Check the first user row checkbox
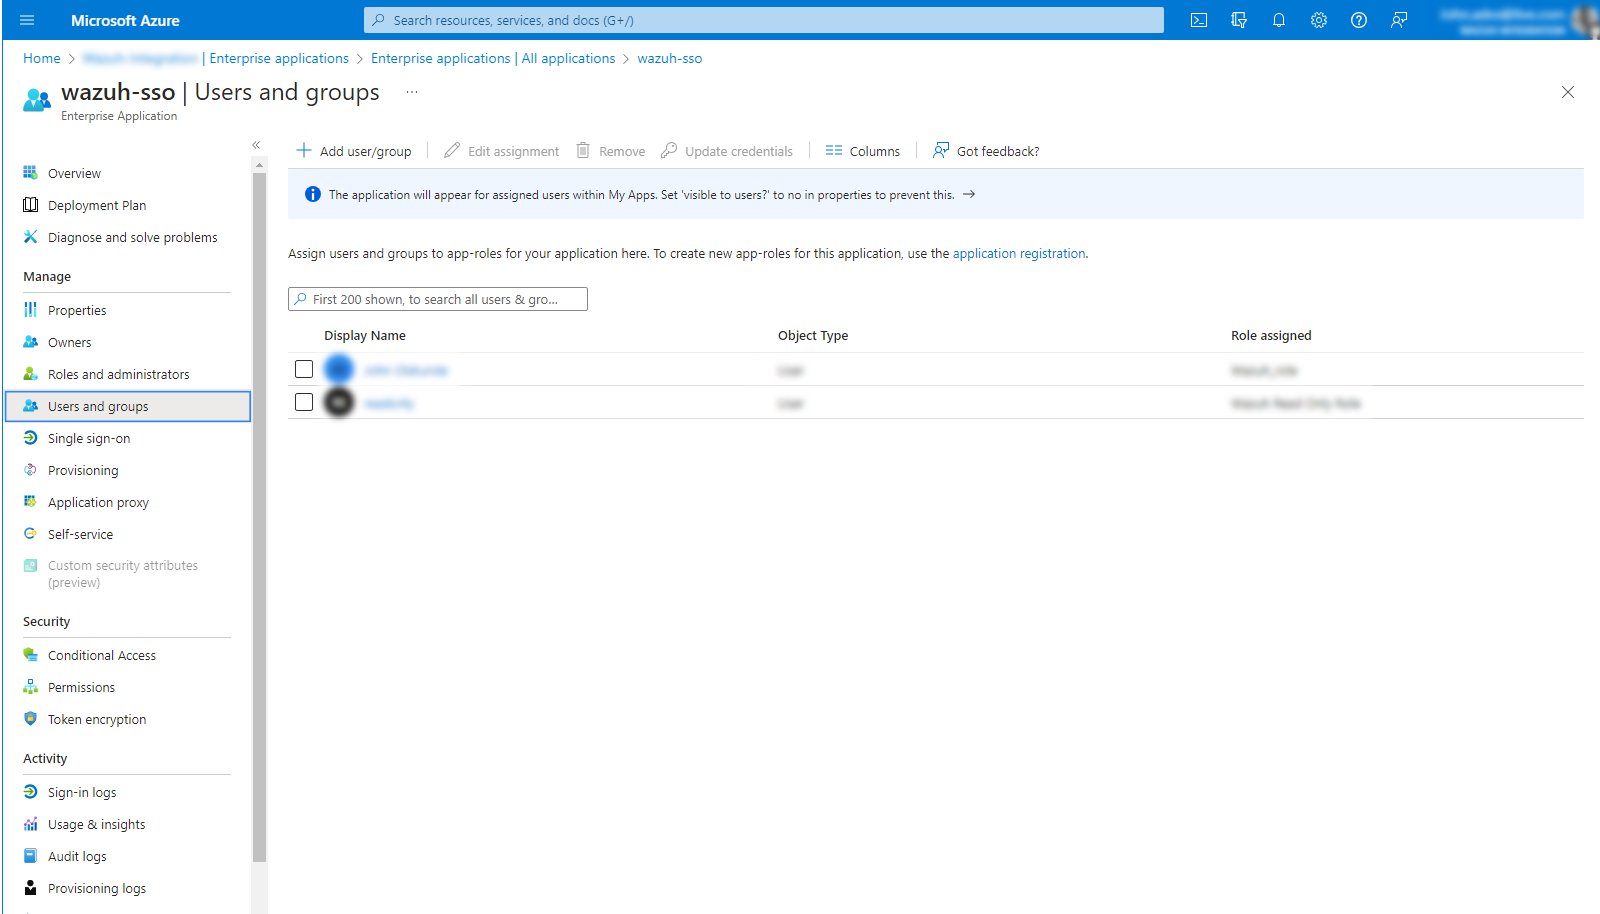The image size is (1600, 914). tap(304, 369)
